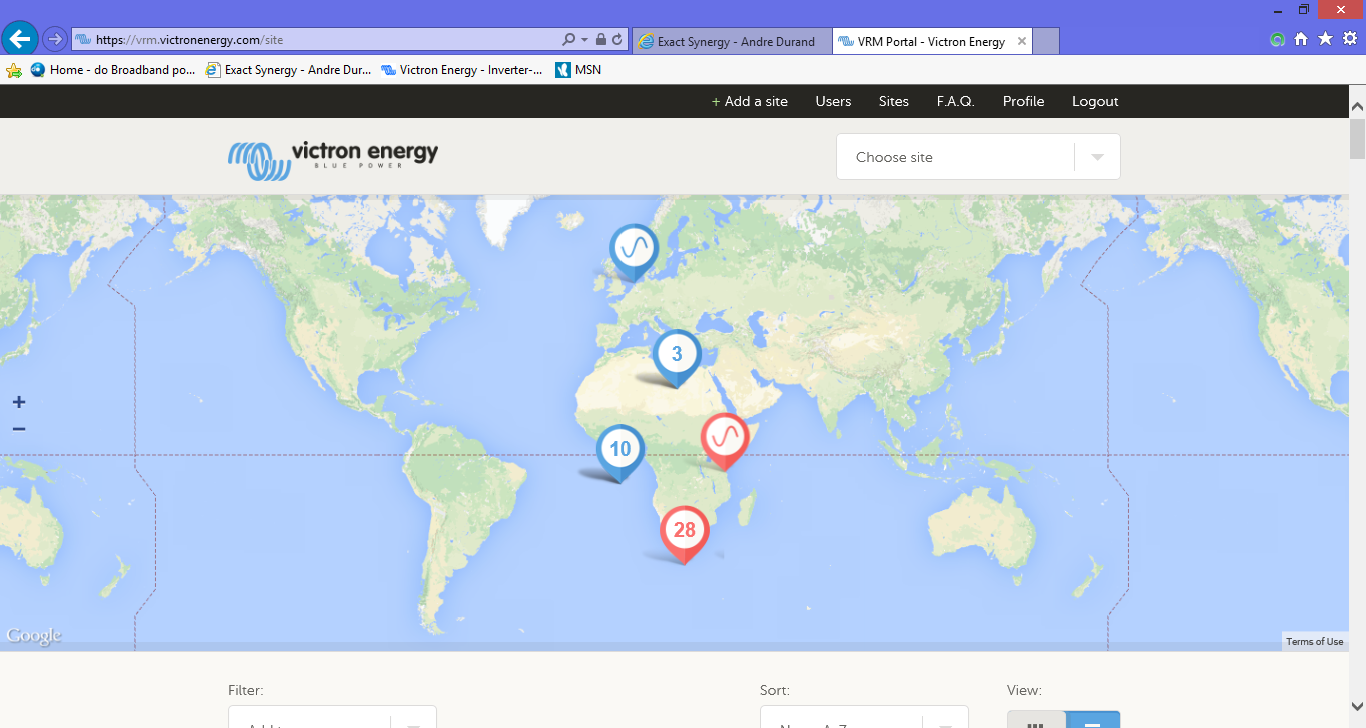Click the Victron Energy logo
The width and height of the screenshot is (1366, 728).
click(x=333, y=157)
